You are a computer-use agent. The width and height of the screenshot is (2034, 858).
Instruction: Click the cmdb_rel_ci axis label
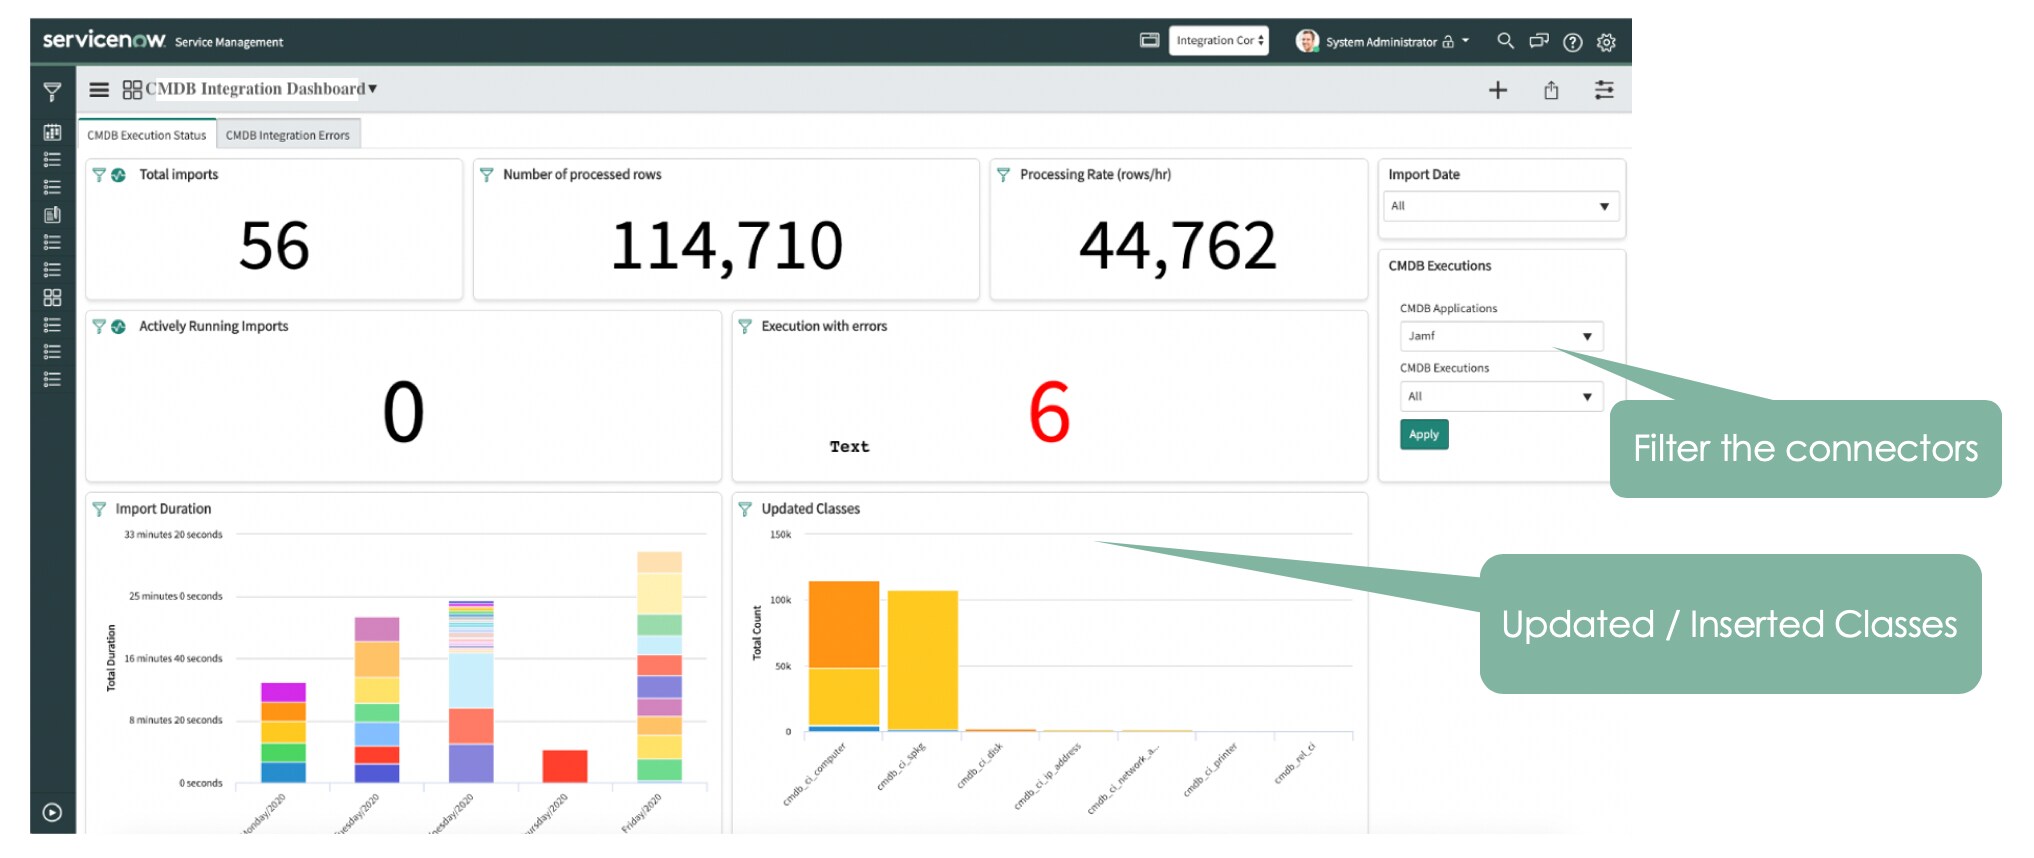1294,763
